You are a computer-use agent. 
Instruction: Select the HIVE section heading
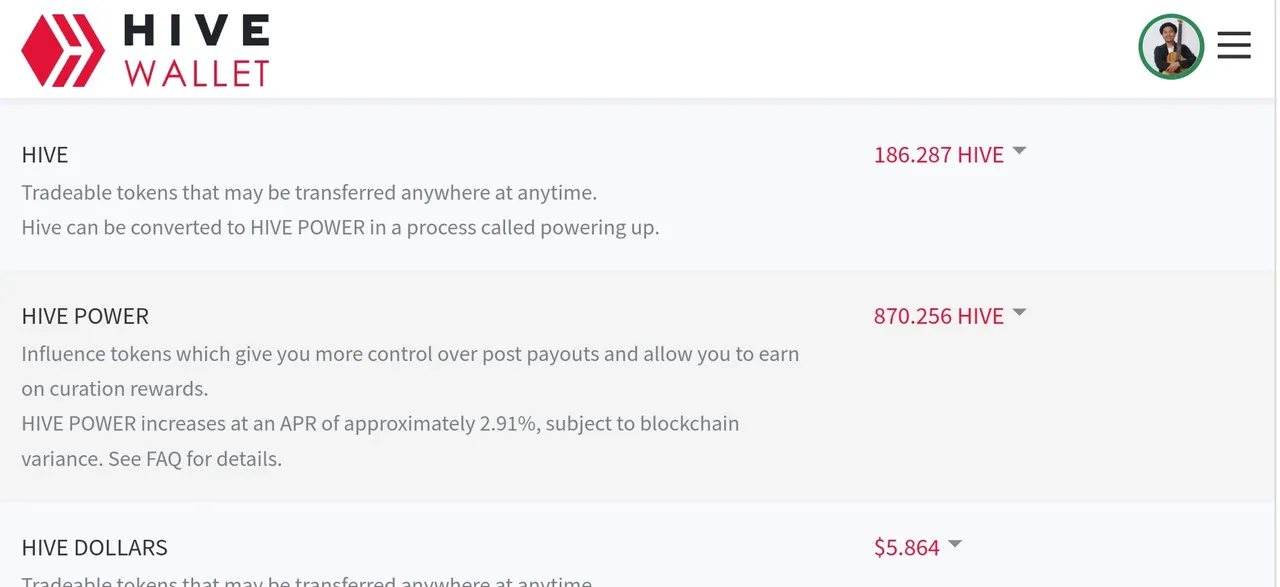point(45,155)
